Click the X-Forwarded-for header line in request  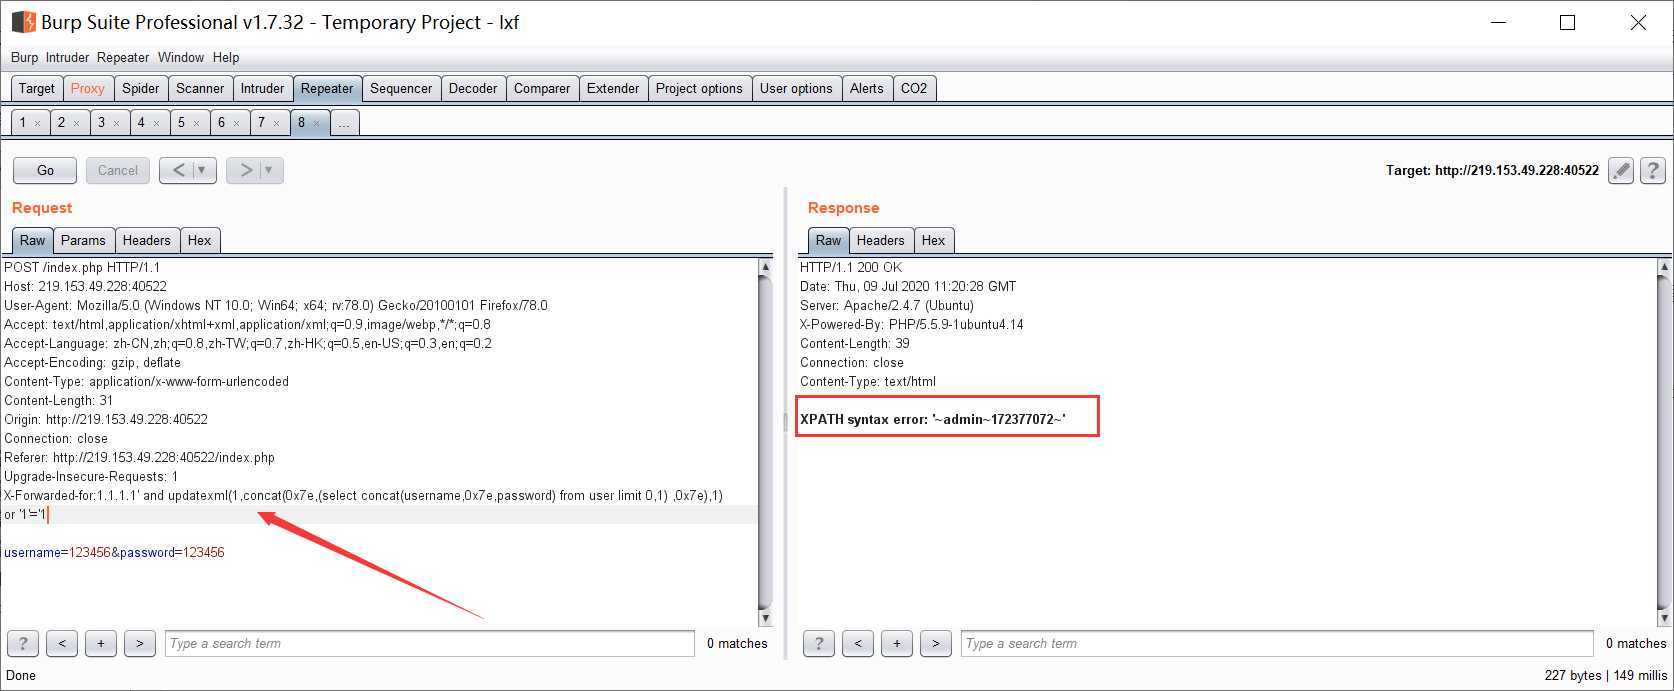pos(363,496)
